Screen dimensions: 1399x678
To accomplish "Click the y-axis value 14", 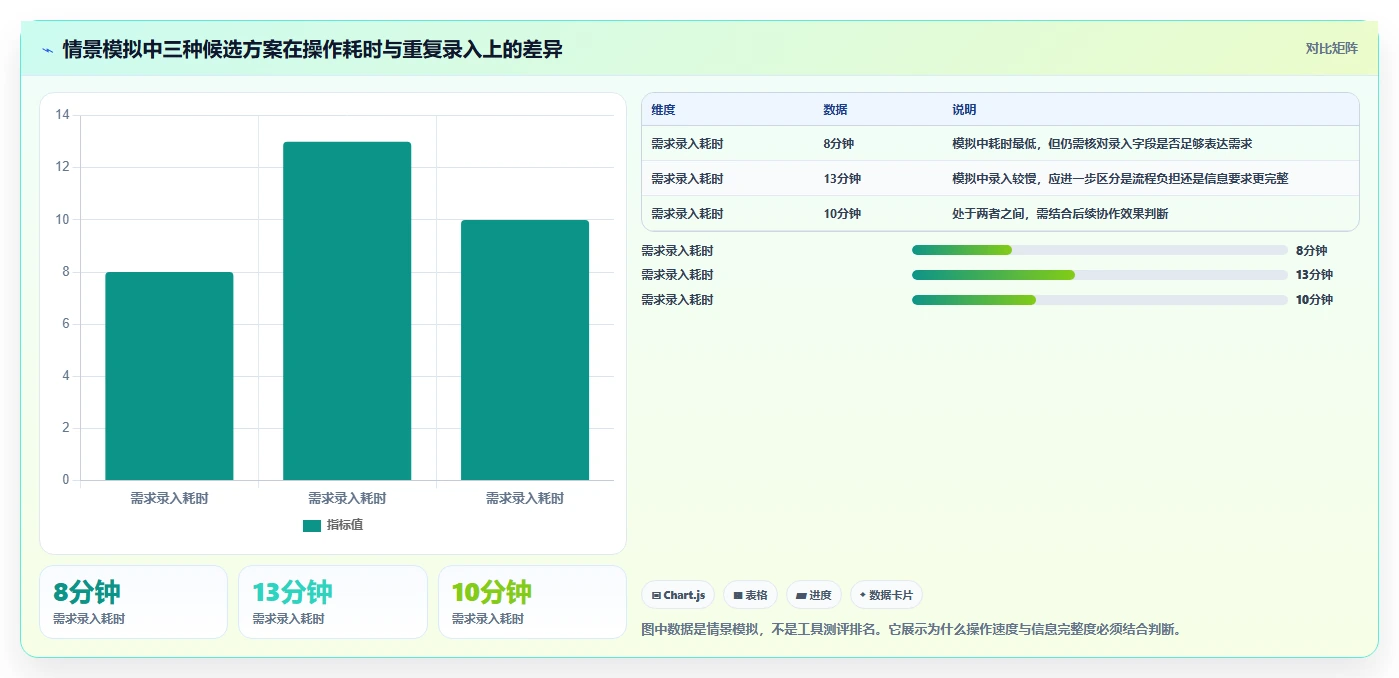I will click(63, 115).
